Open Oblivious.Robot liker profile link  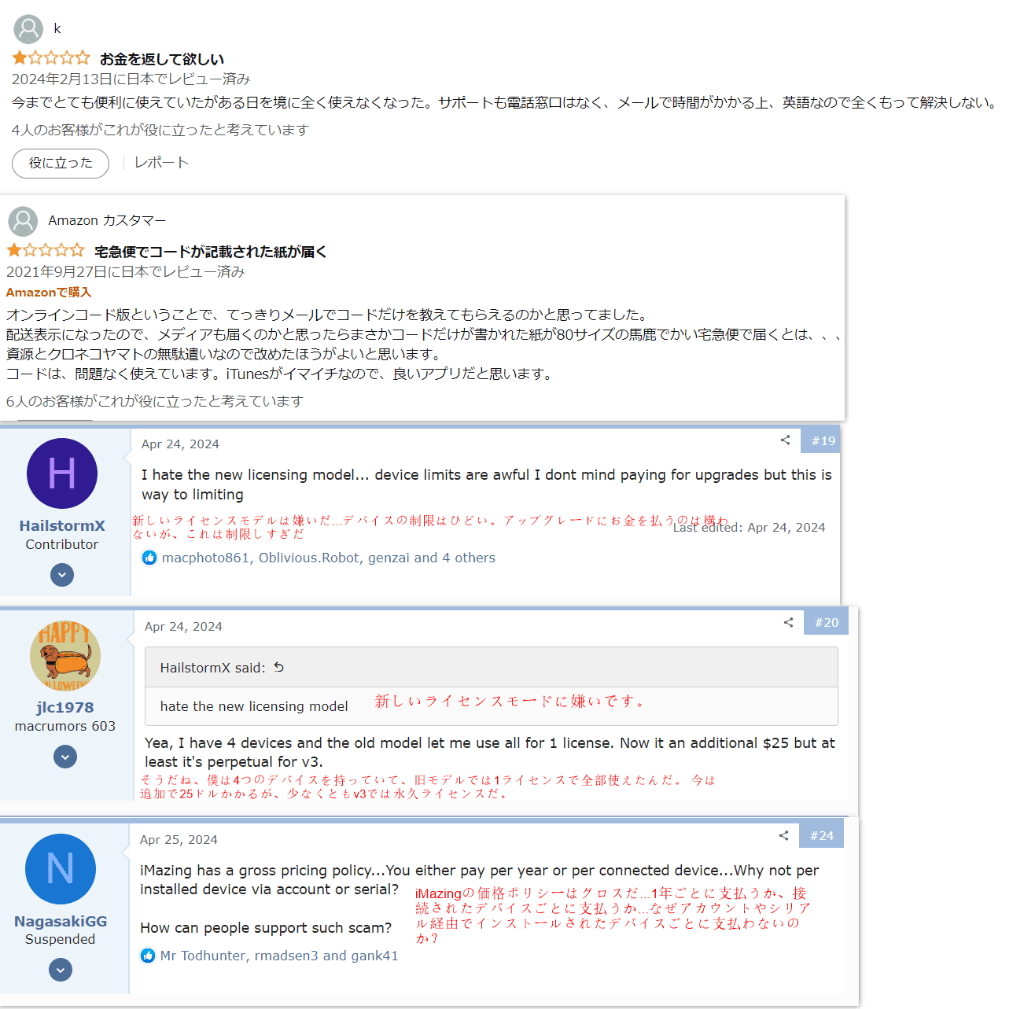tap(309, 558)
